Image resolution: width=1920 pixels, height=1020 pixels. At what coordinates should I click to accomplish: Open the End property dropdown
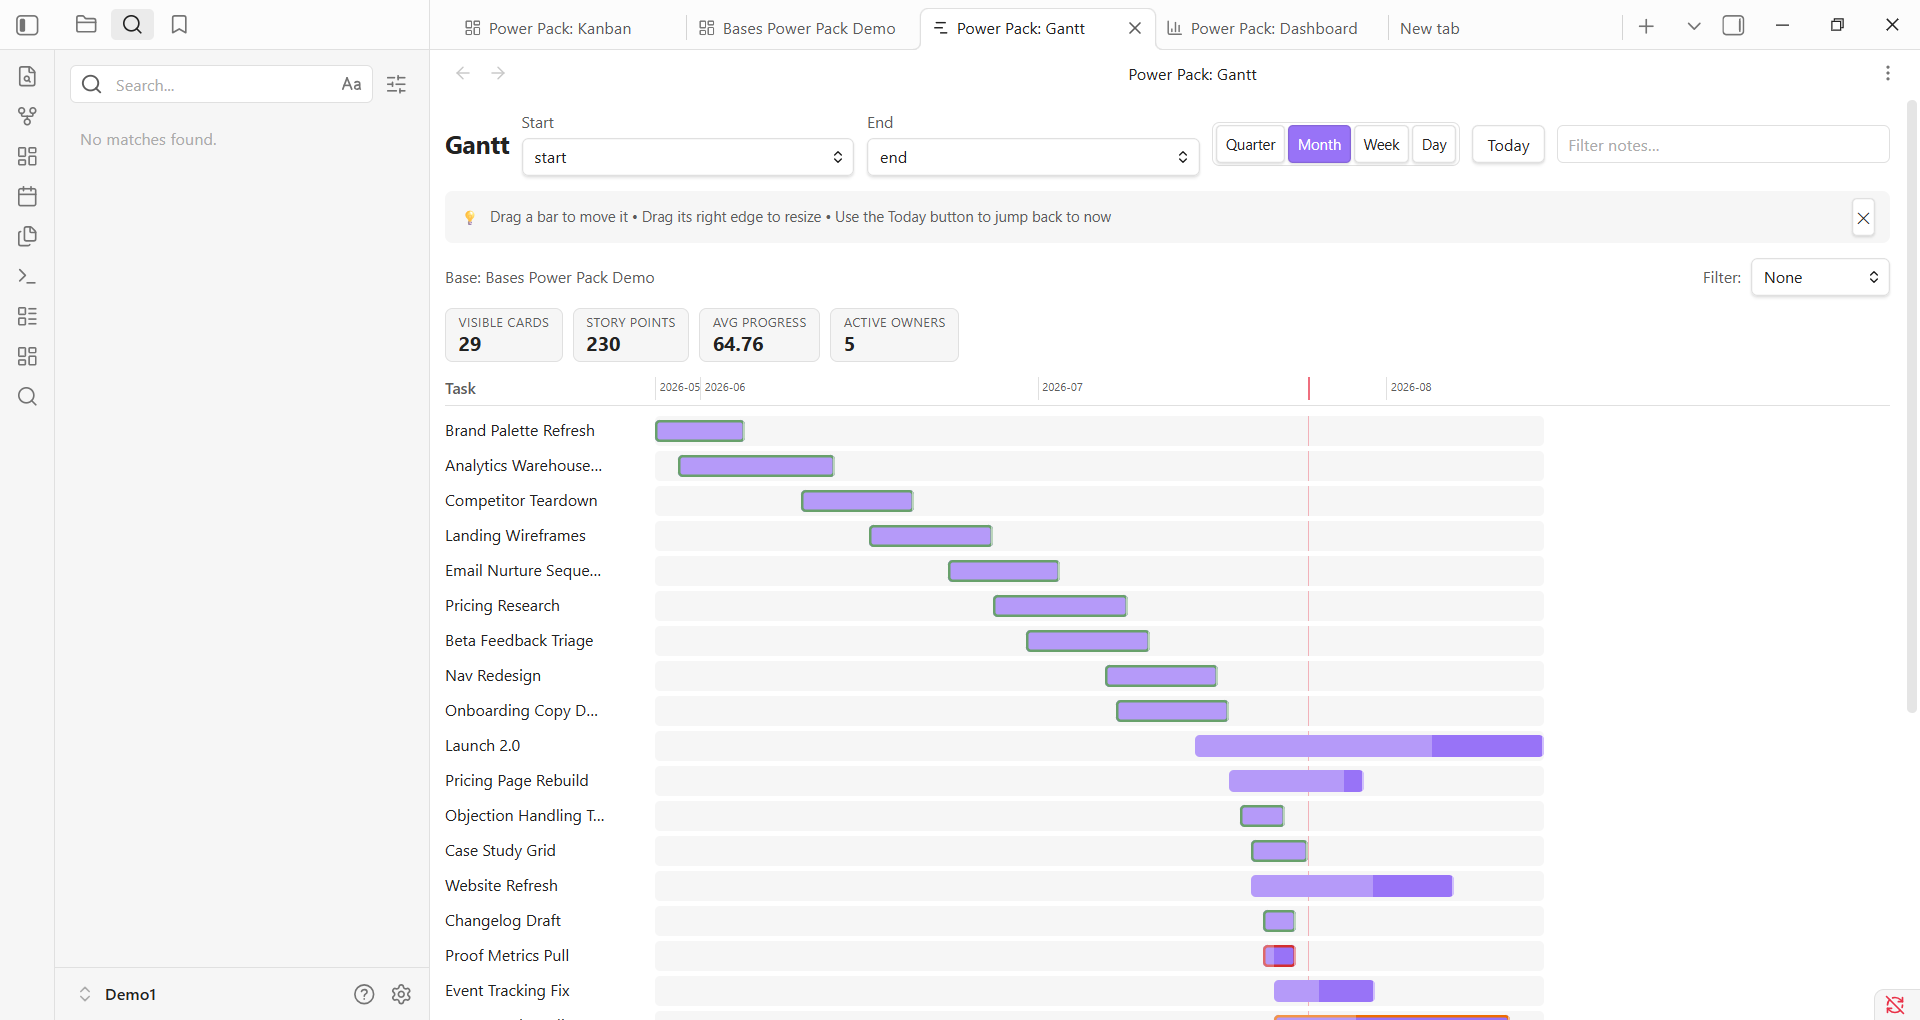coord(1033,158)
